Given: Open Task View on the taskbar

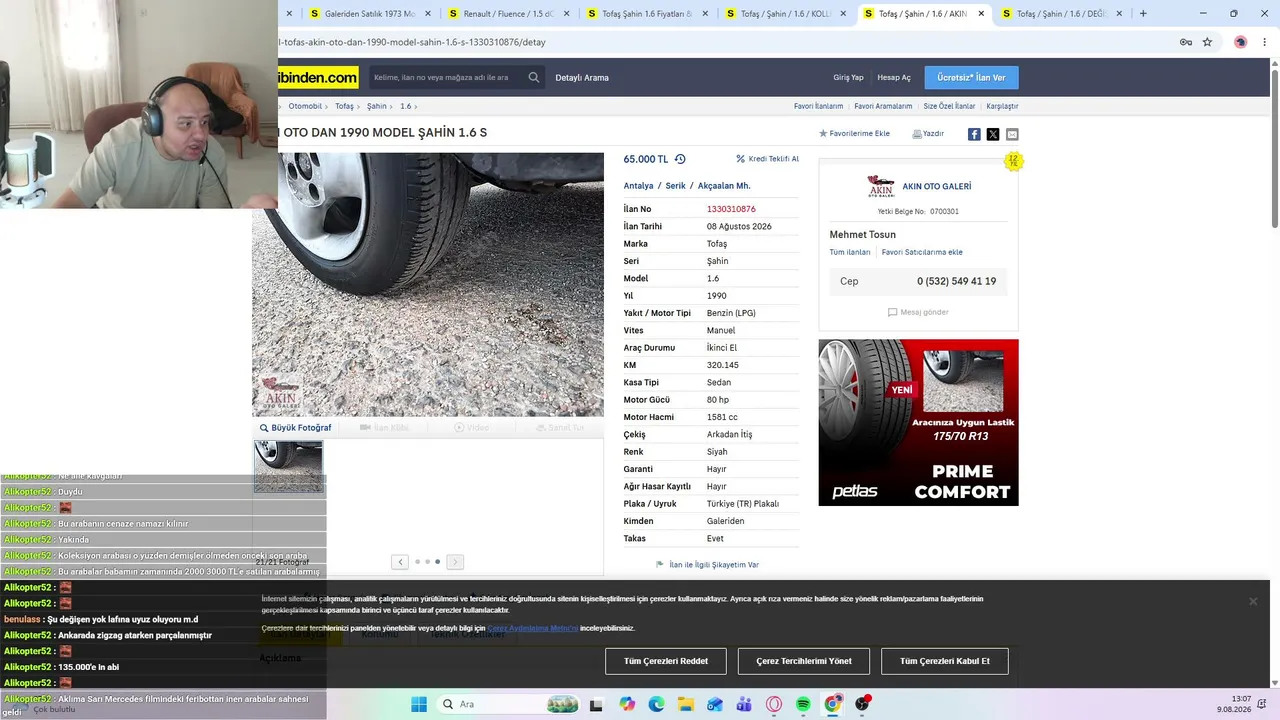Looking at the screenshot, I should [596, 704].
